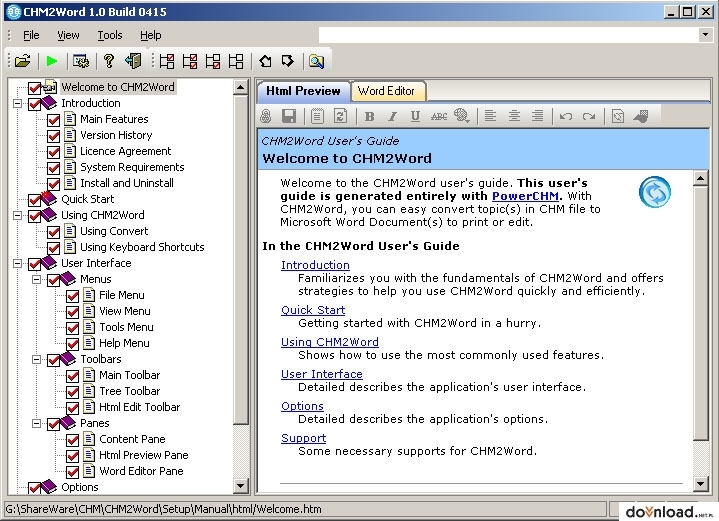719x521 pixels.
Task: Open the Introduction link in preview
Action: pos(315,265)
